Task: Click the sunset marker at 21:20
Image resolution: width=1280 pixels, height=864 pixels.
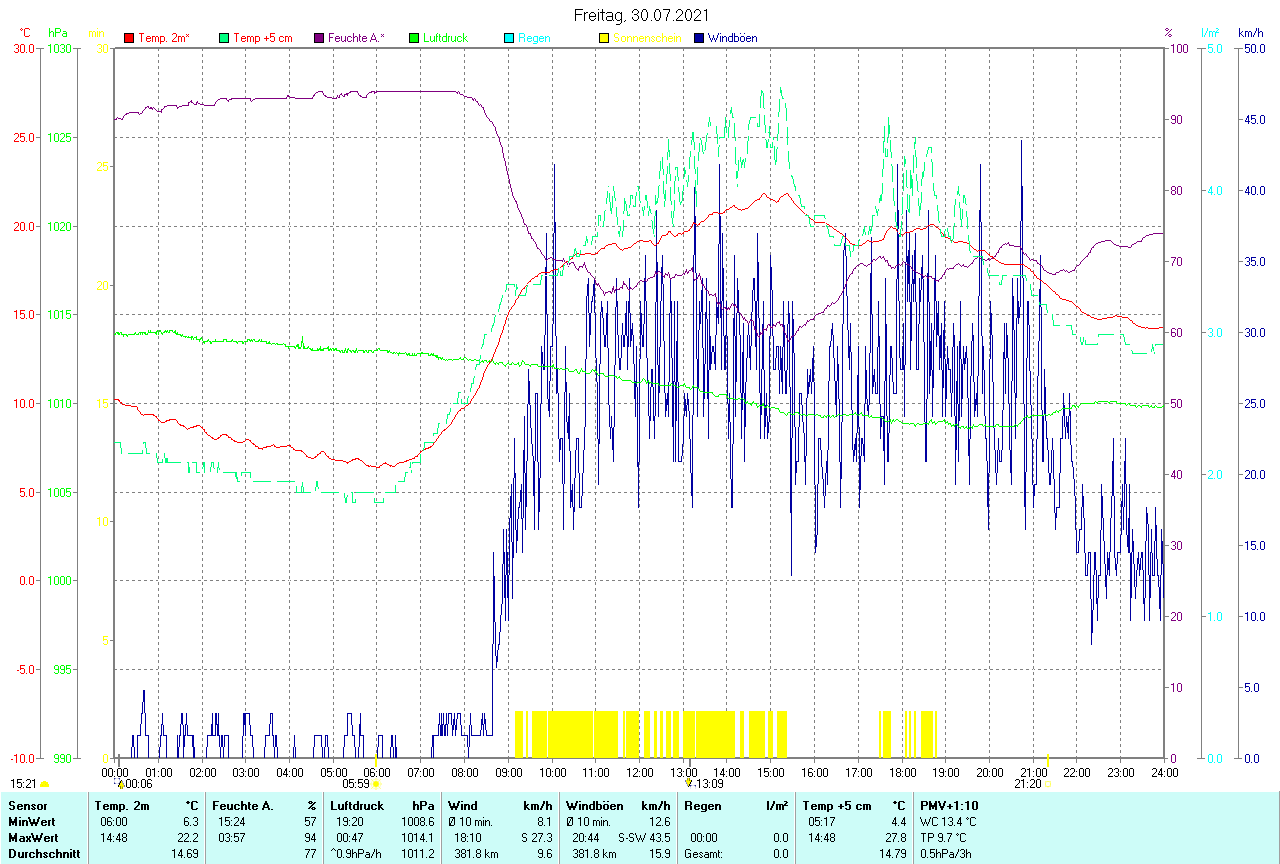Action: coord(1047,785)
